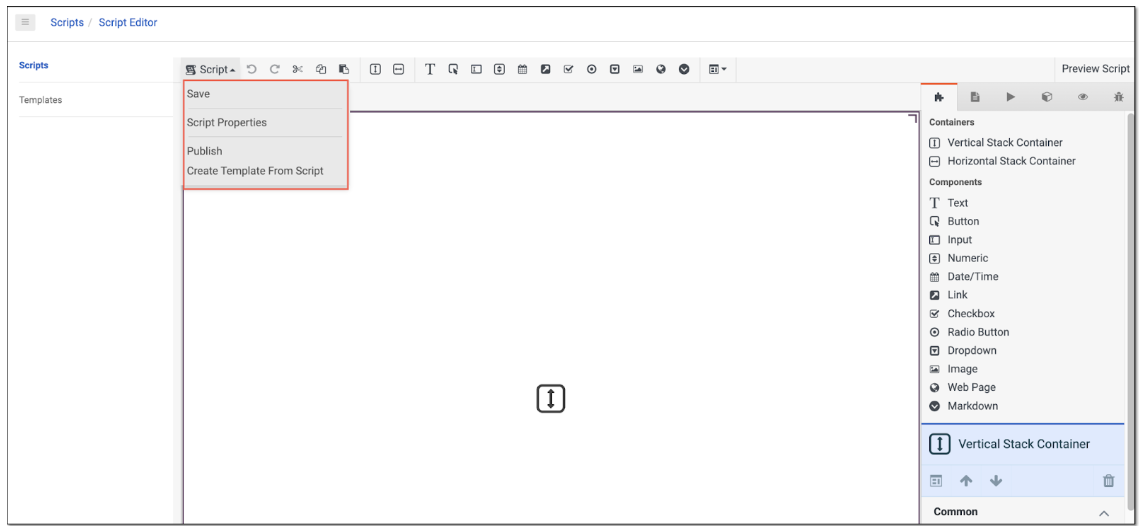Image resolution: width=1142 pixels, height=526 pixels.
Task: Insert Numeric component from toolbar
Action: point(499,69)
